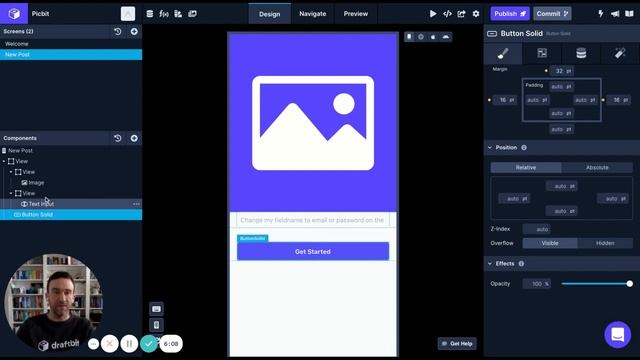This screenshot has width=640, height=360.
Task: Edit the right margin value 16
Action: coord(618,100)
